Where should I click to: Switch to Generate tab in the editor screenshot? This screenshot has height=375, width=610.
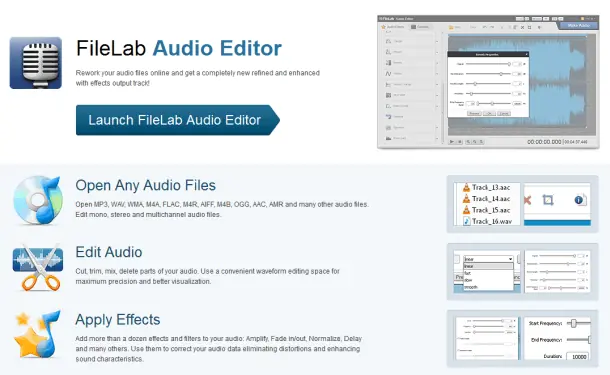coord(421,27)
